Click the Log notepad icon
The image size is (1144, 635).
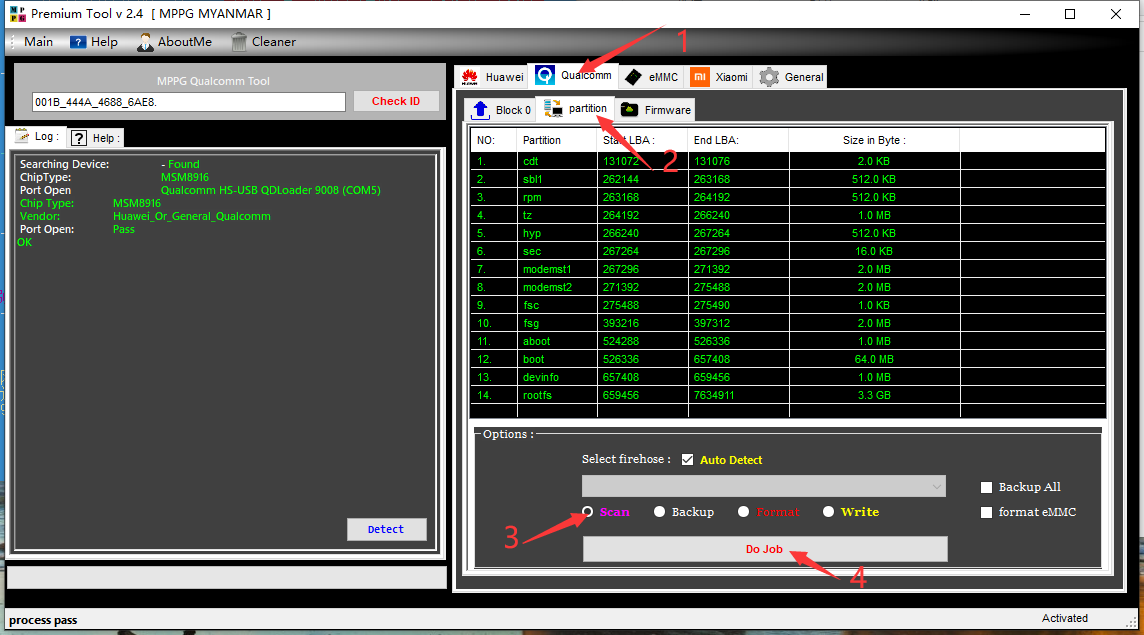[x=23, y=136]
